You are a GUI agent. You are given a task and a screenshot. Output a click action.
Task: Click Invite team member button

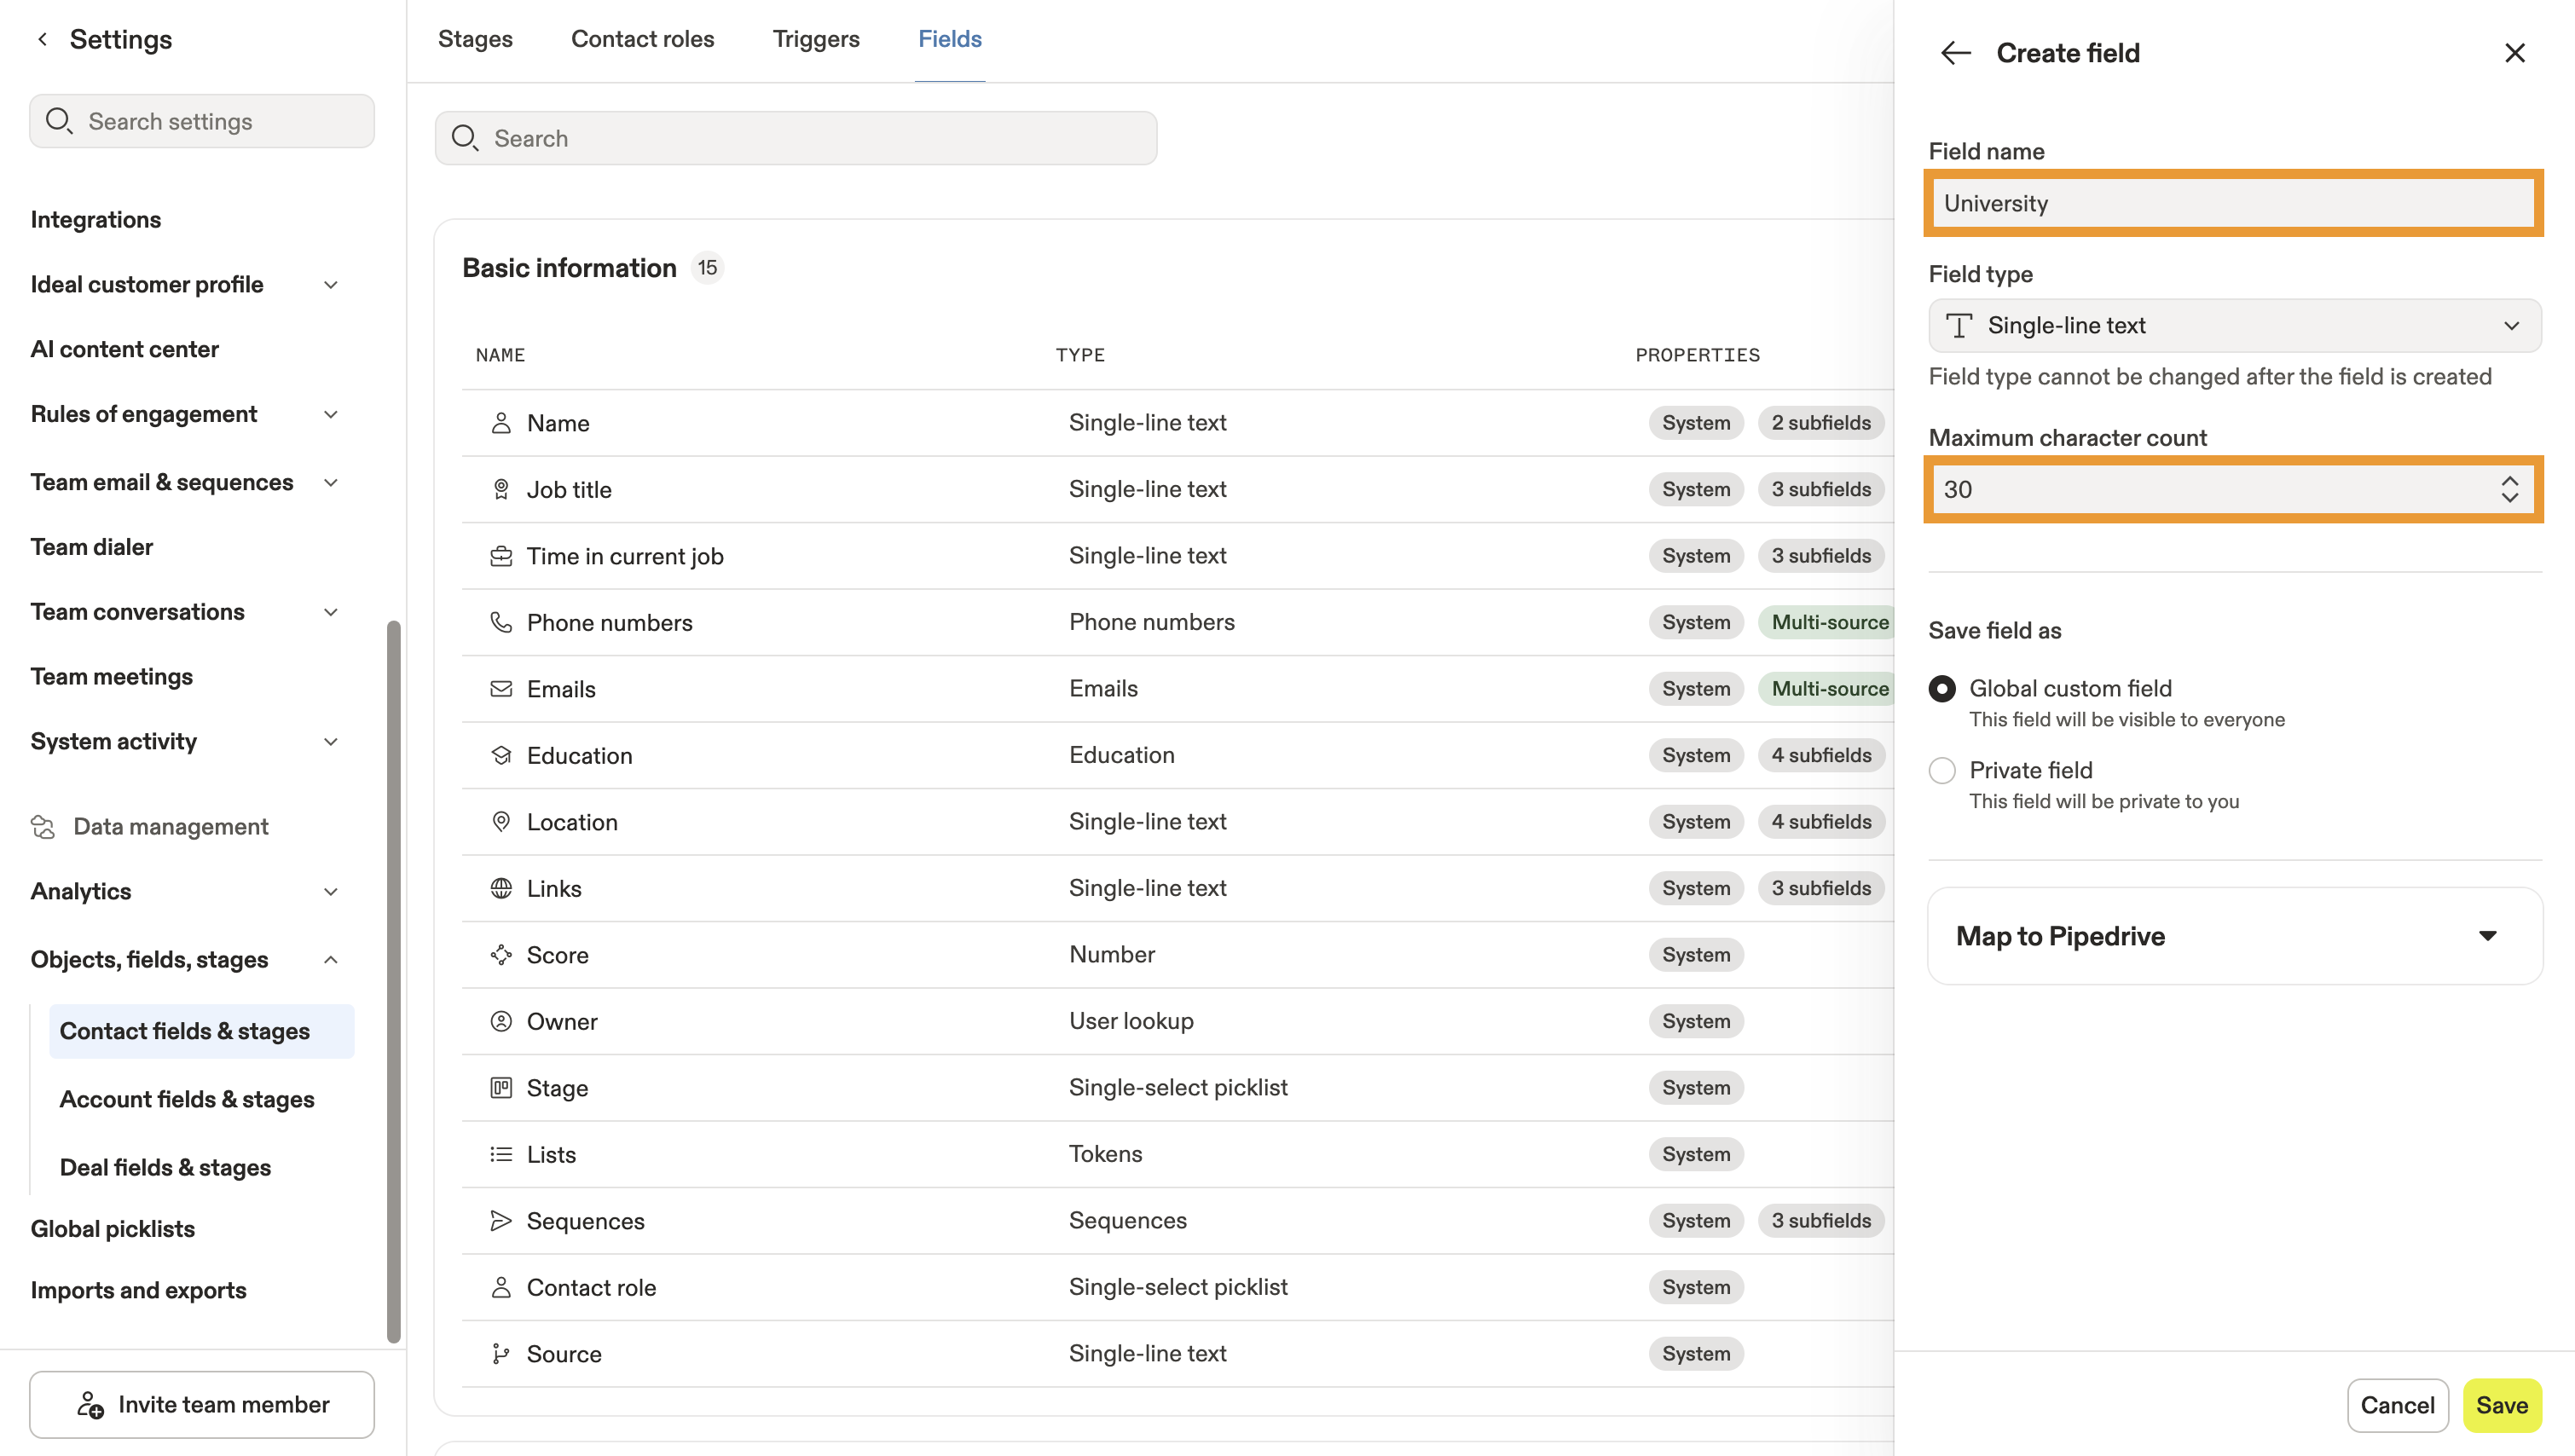point(202,1405)
